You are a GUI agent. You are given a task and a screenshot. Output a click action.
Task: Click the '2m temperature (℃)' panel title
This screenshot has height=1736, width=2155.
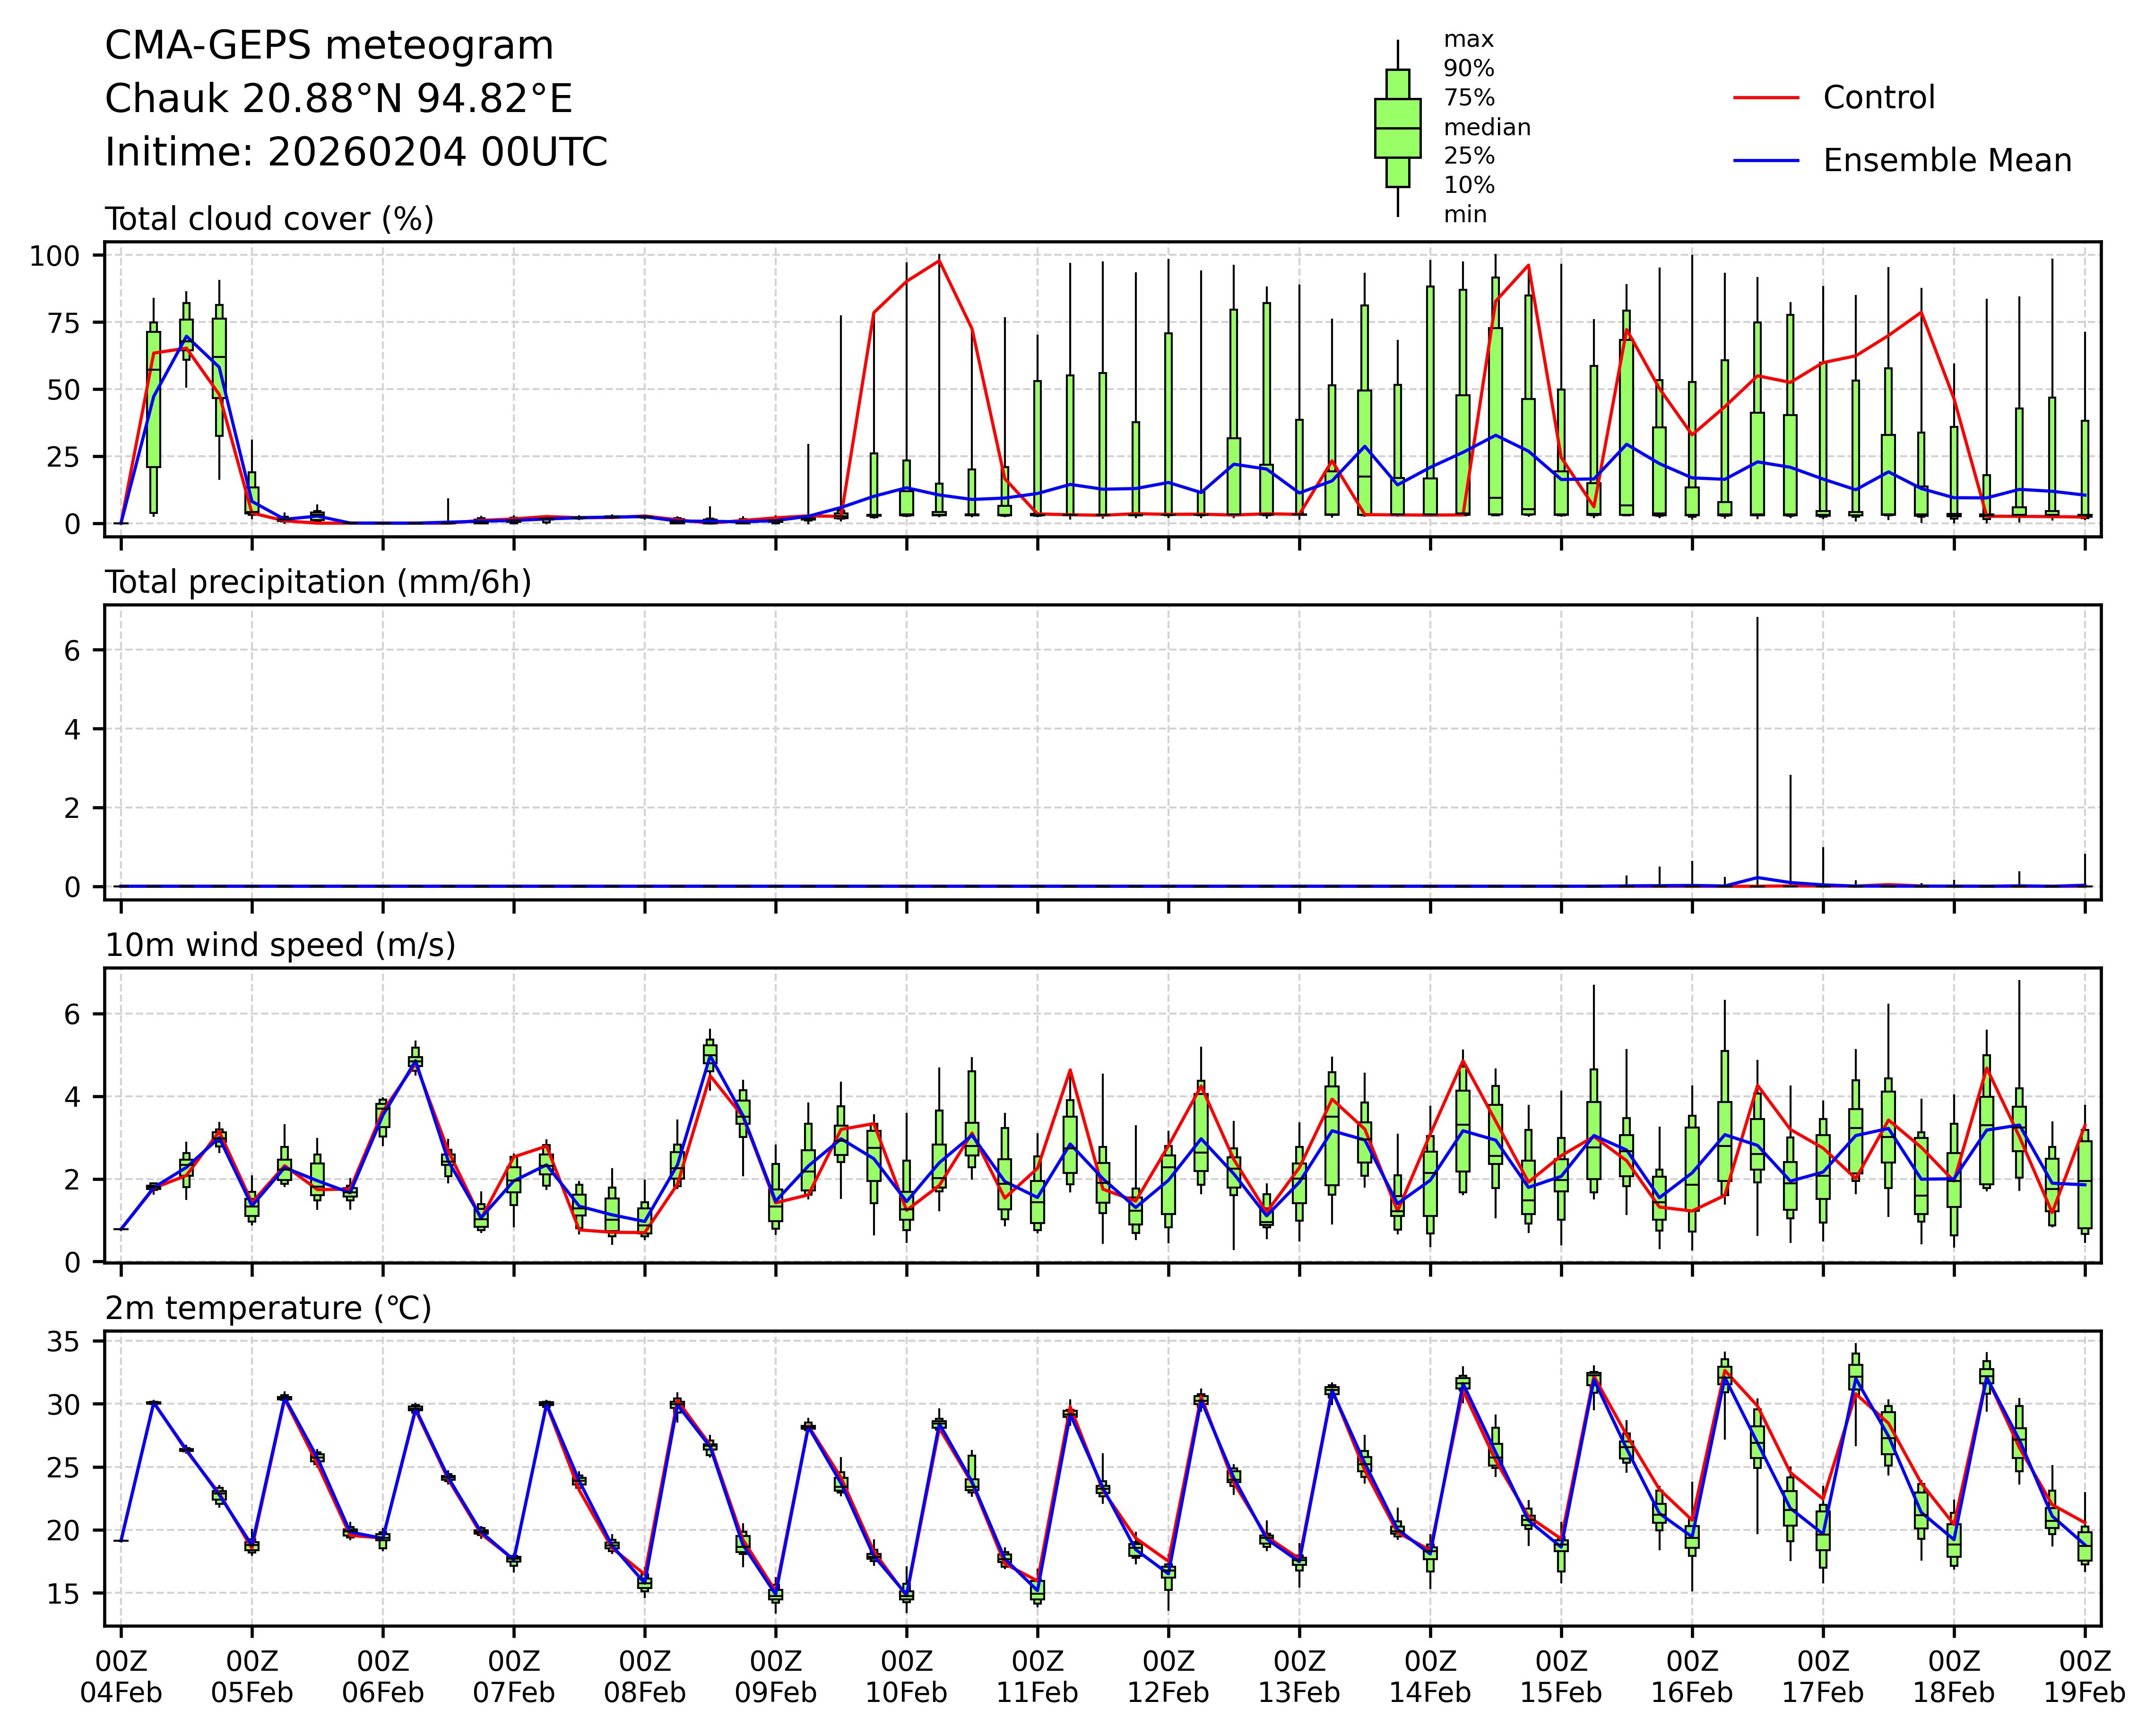pyautogui.click(x=268, y=1308)
